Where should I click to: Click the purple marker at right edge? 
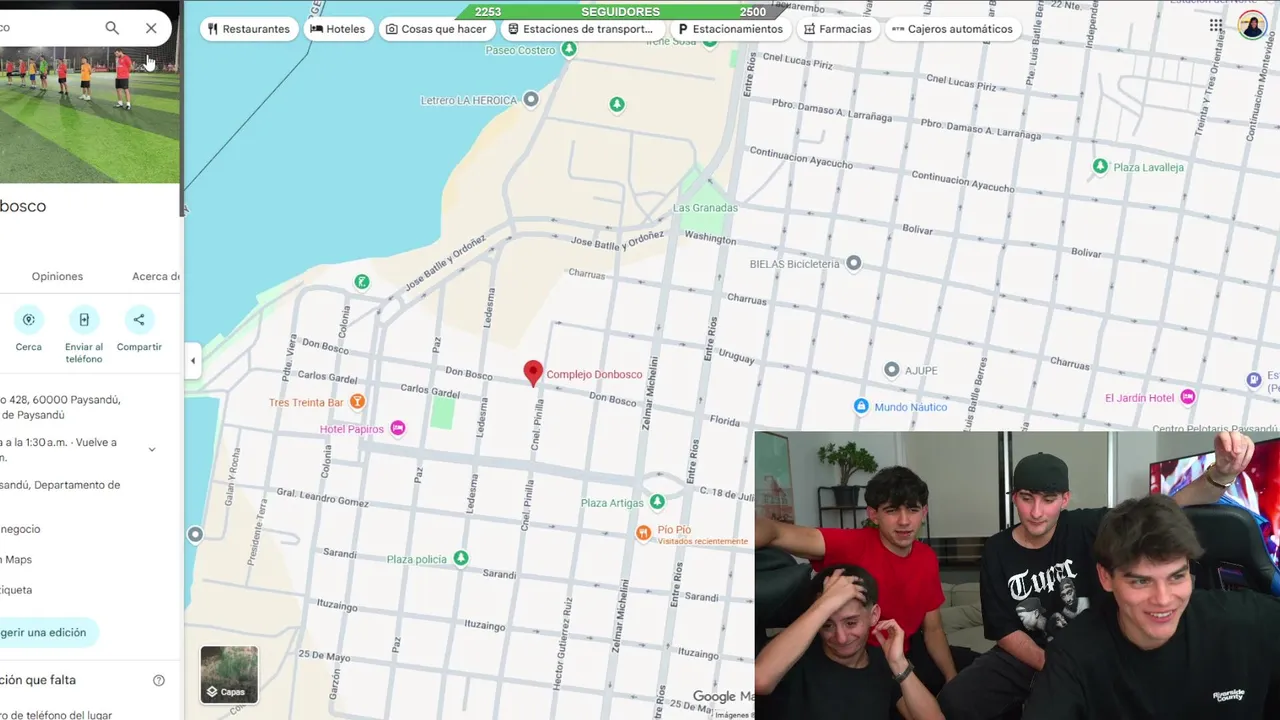pyautogui.click(x=1254, y=379)
